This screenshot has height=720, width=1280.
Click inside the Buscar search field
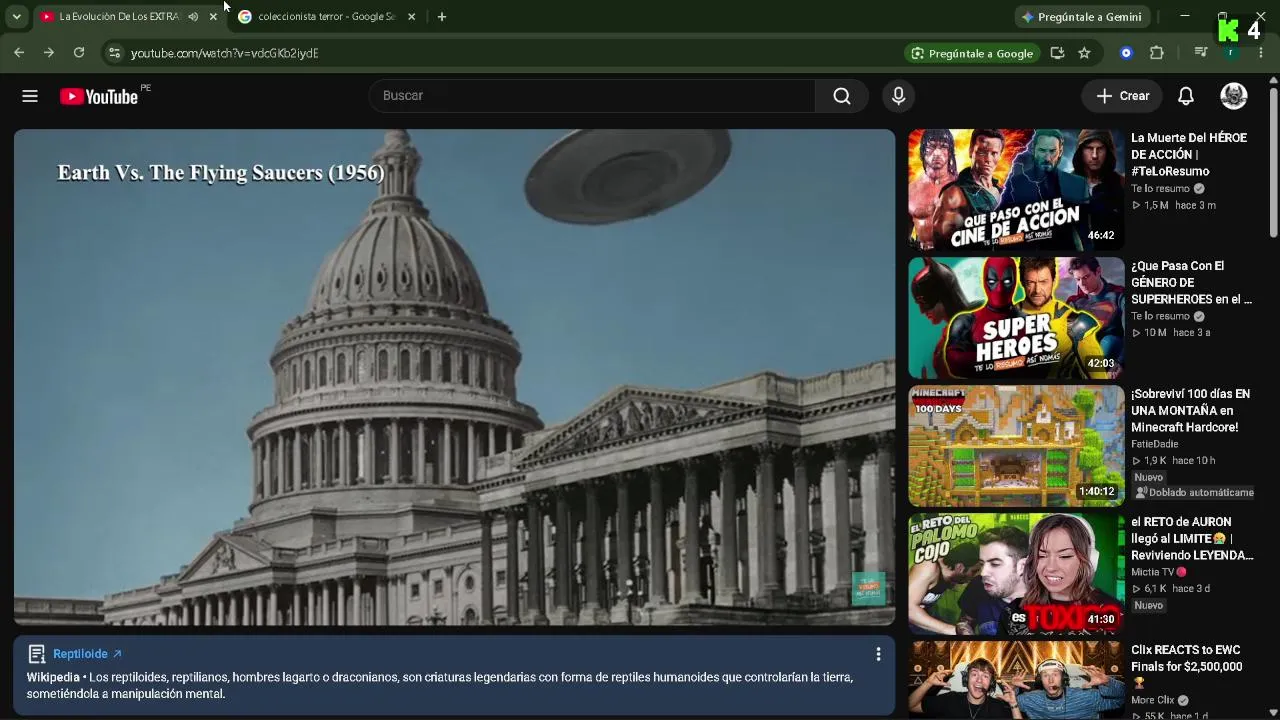click(592, 96)
